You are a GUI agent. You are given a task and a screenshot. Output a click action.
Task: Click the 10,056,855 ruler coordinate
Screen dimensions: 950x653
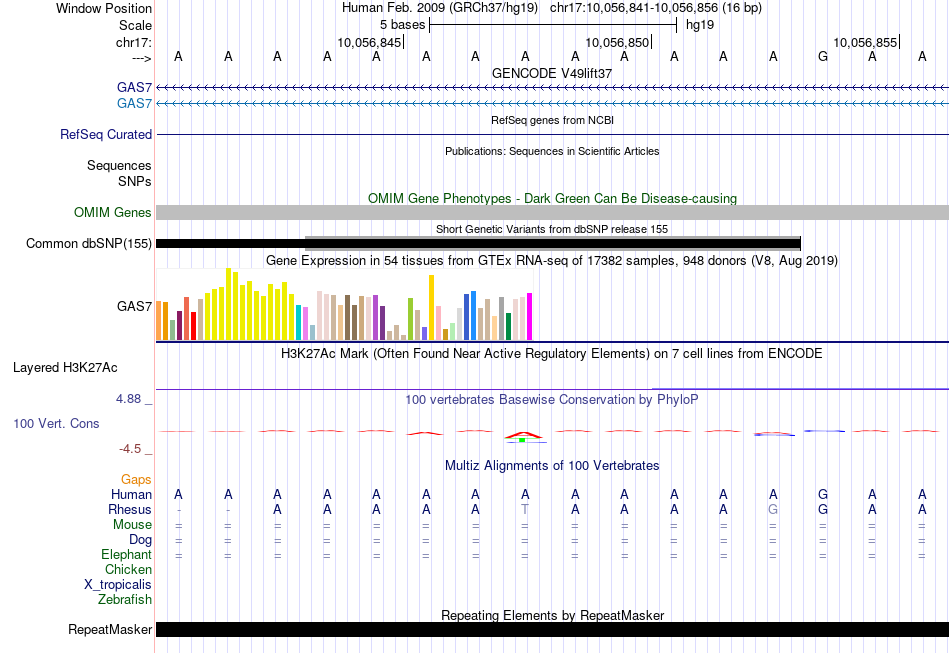click(x=865, y=42)
